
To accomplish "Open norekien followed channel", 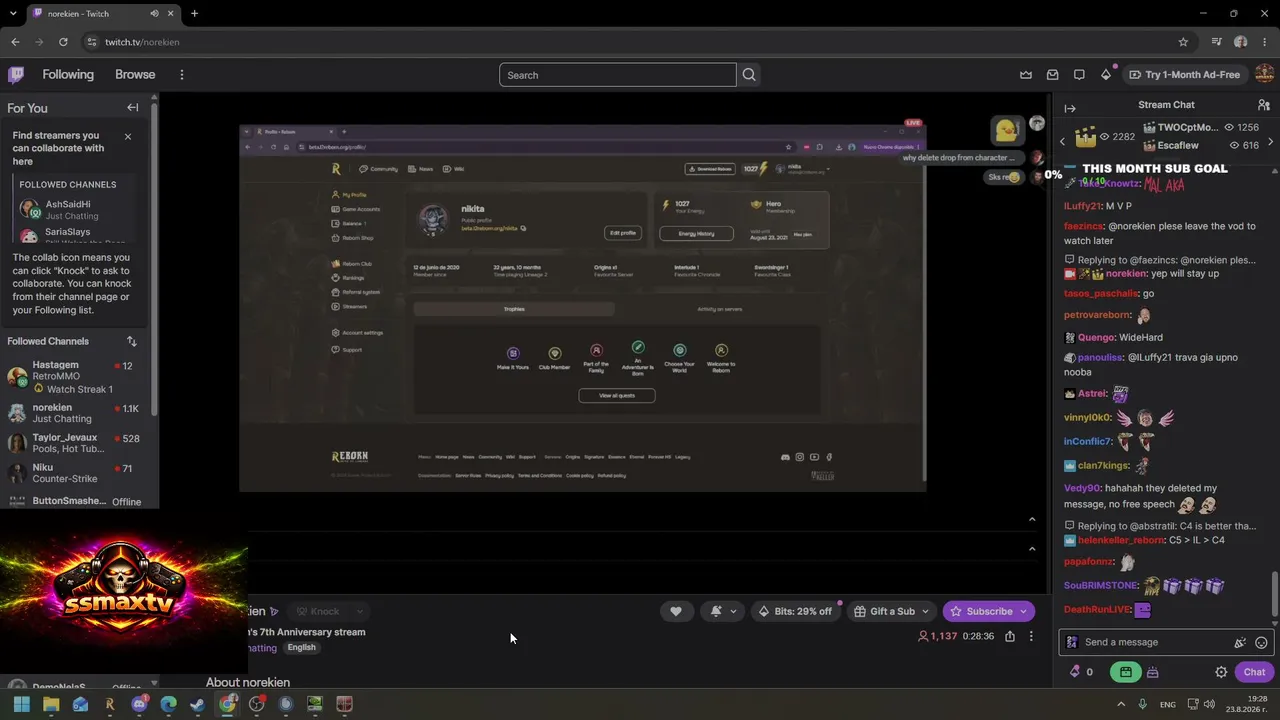I will point(74,413).
